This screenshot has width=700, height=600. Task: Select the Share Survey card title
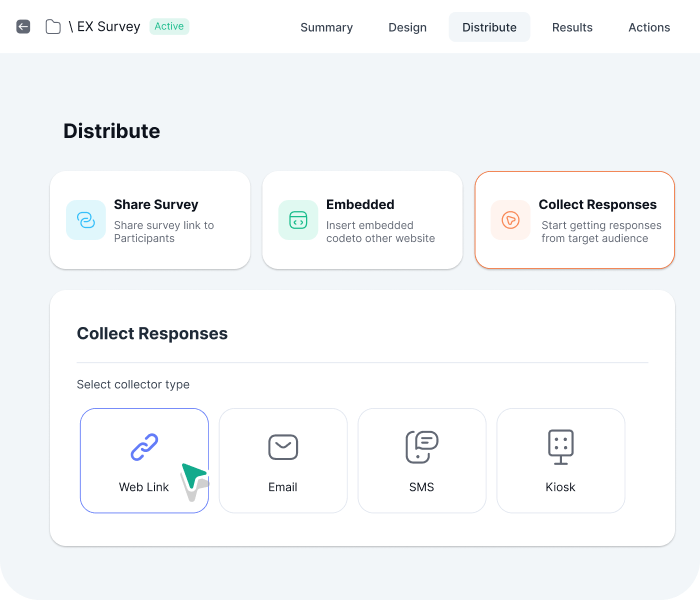click(x=156, y=204)
